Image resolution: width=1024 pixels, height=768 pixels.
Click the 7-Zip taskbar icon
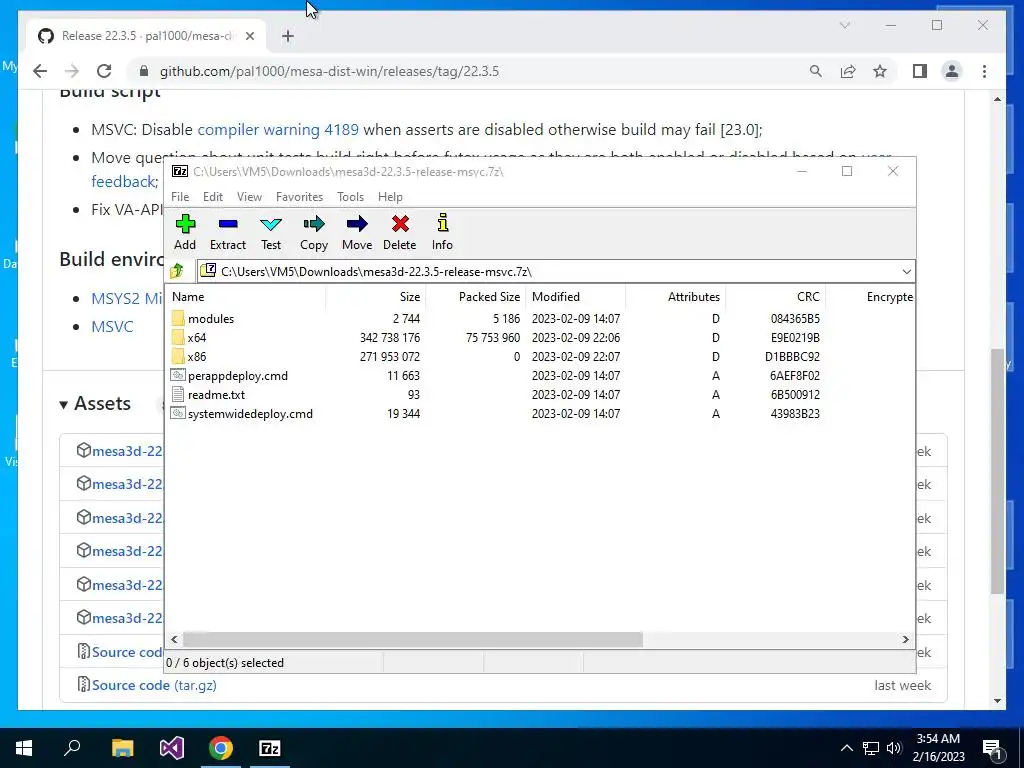coord(270,748)
